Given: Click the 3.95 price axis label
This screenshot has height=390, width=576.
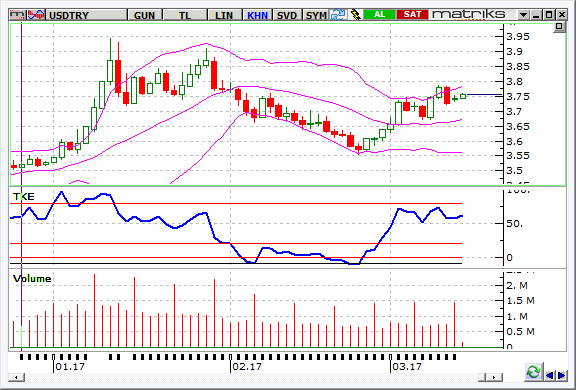Looking at the screenshot, I should click(518, 36).
